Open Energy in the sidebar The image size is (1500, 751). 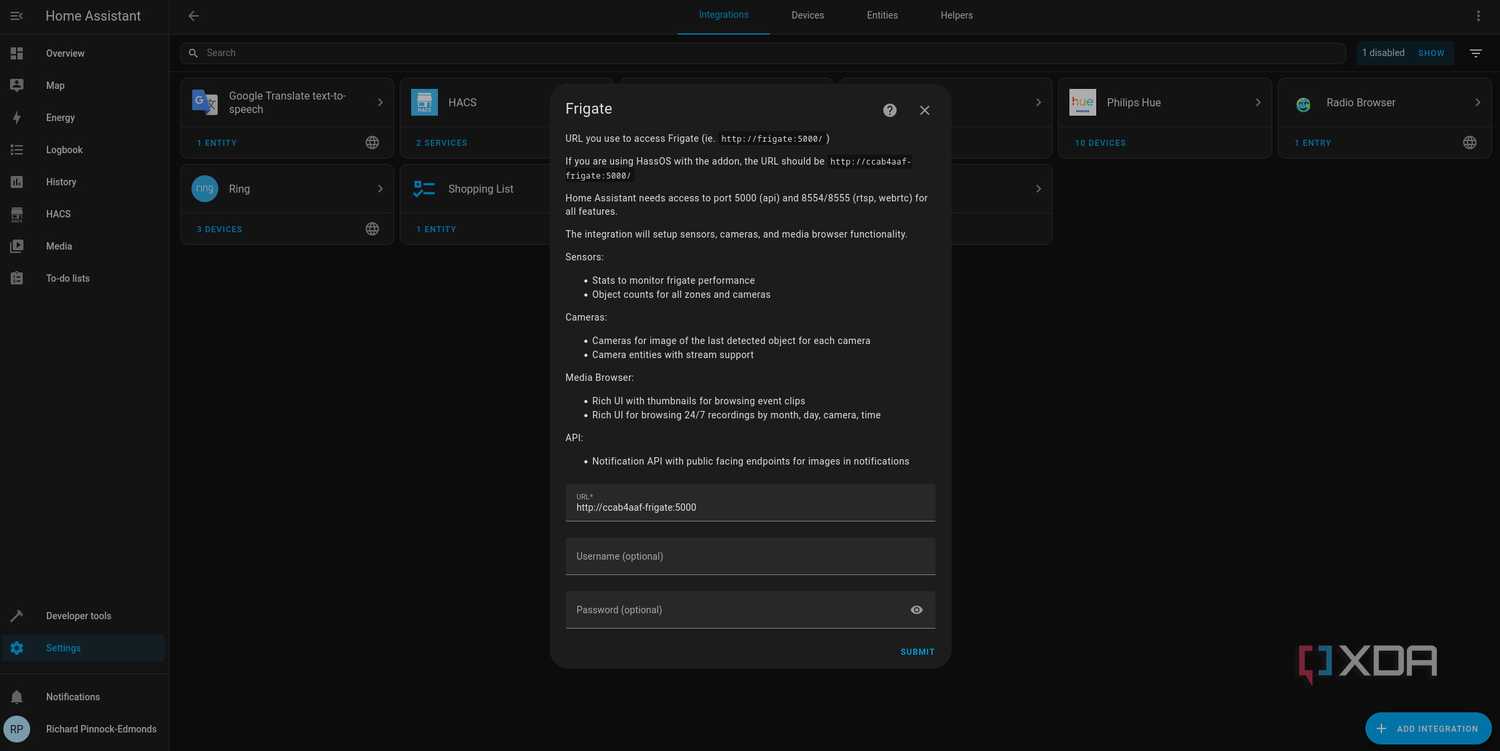click(84, 117)
